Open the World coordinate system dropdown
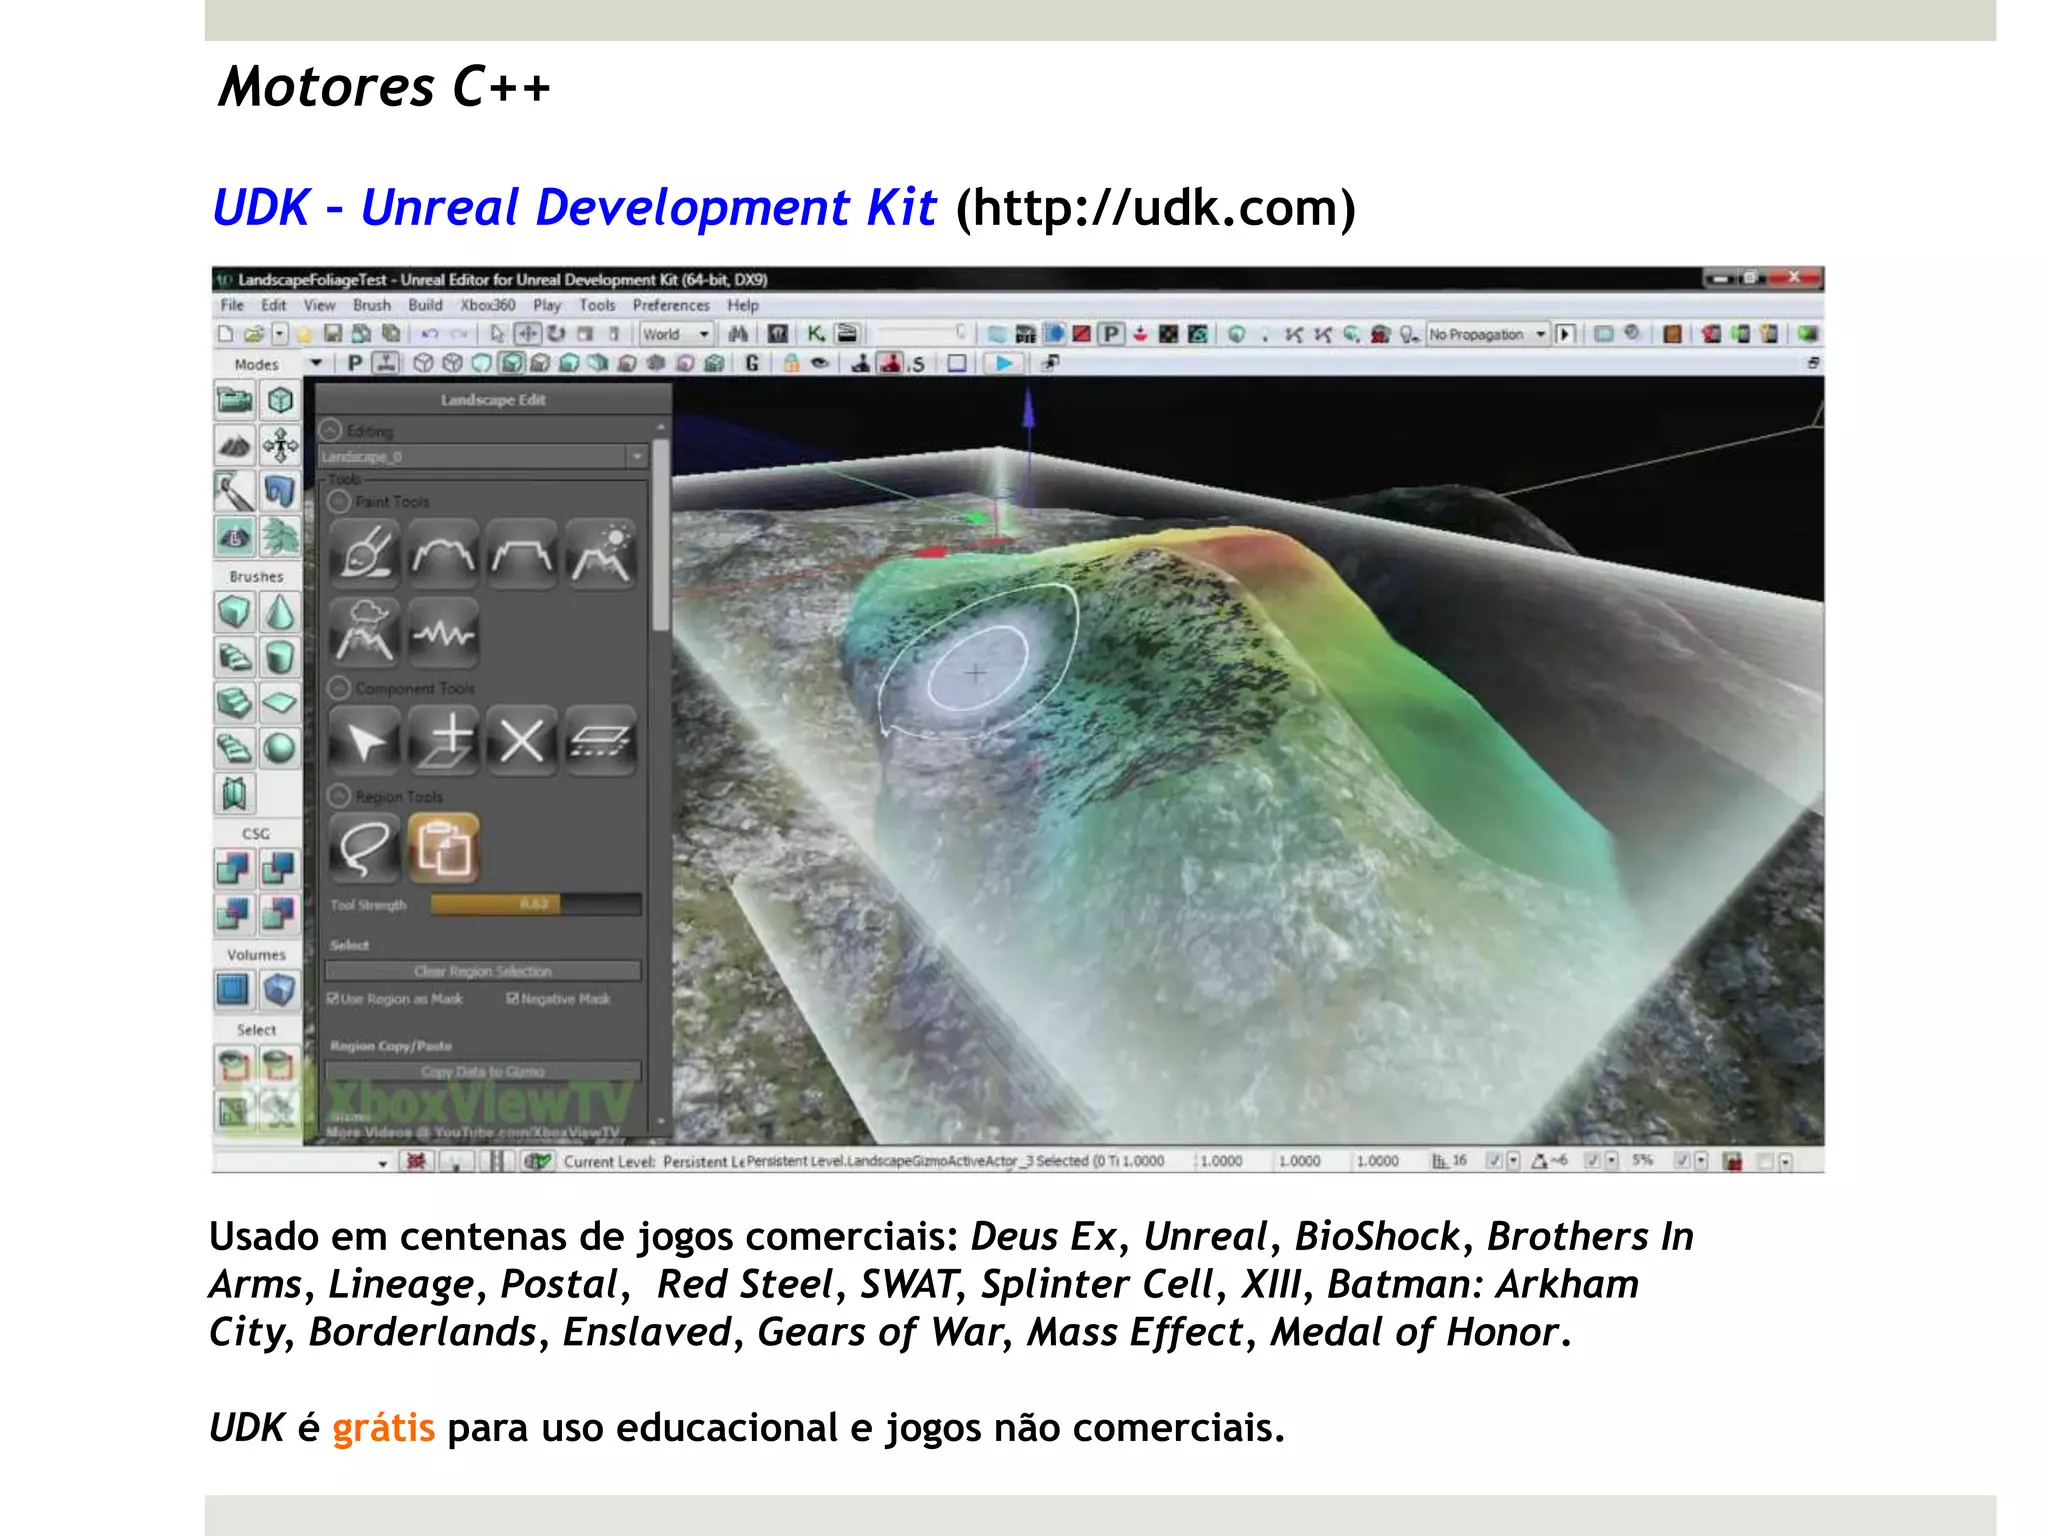 [x=676, y=334]
